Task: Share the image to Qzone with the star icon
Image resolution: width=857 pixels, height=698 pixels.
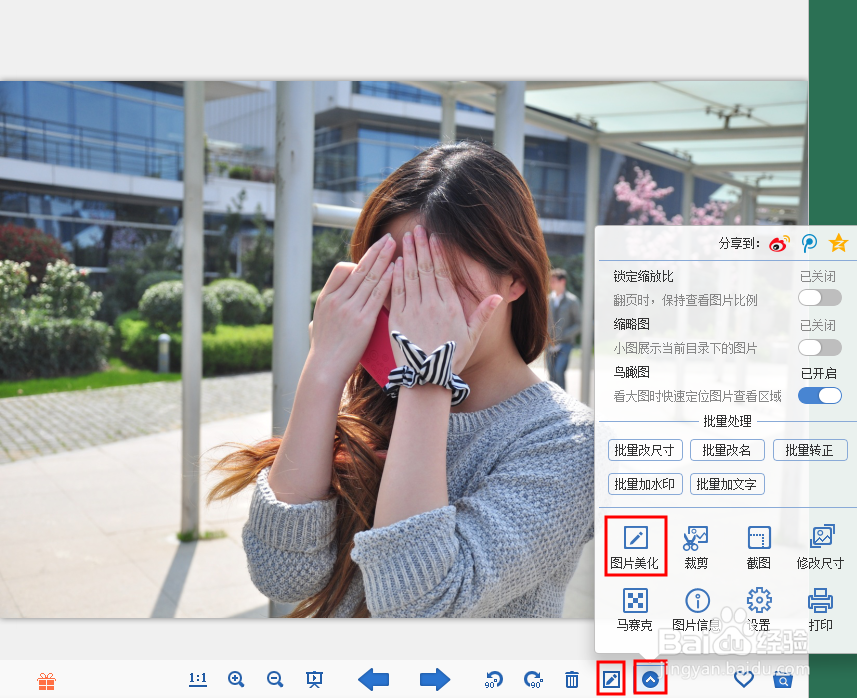Action: point(838,243)
